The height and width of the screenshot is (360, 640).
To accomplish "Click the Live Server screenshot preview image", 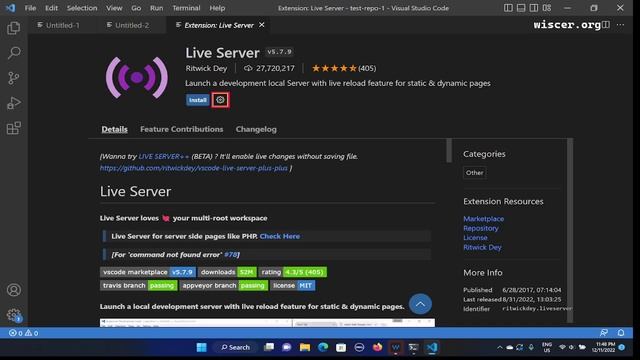I will coord(267,322).
